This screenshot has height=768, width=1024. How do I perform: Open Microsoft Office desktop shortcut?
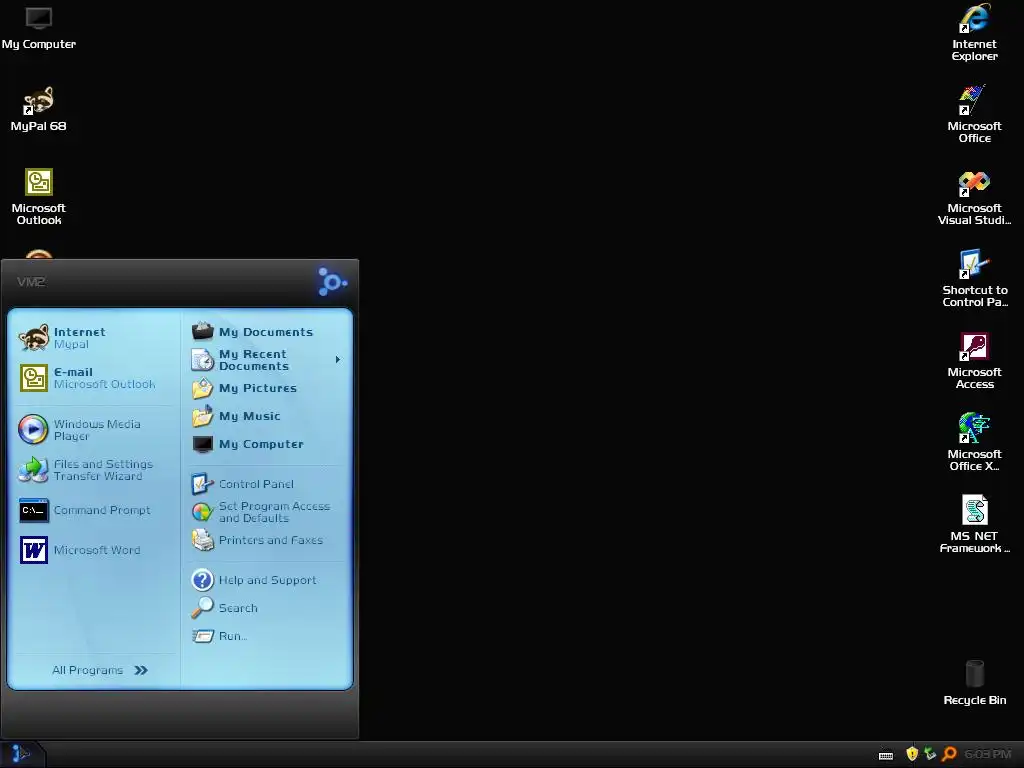(x=974, y=114)
